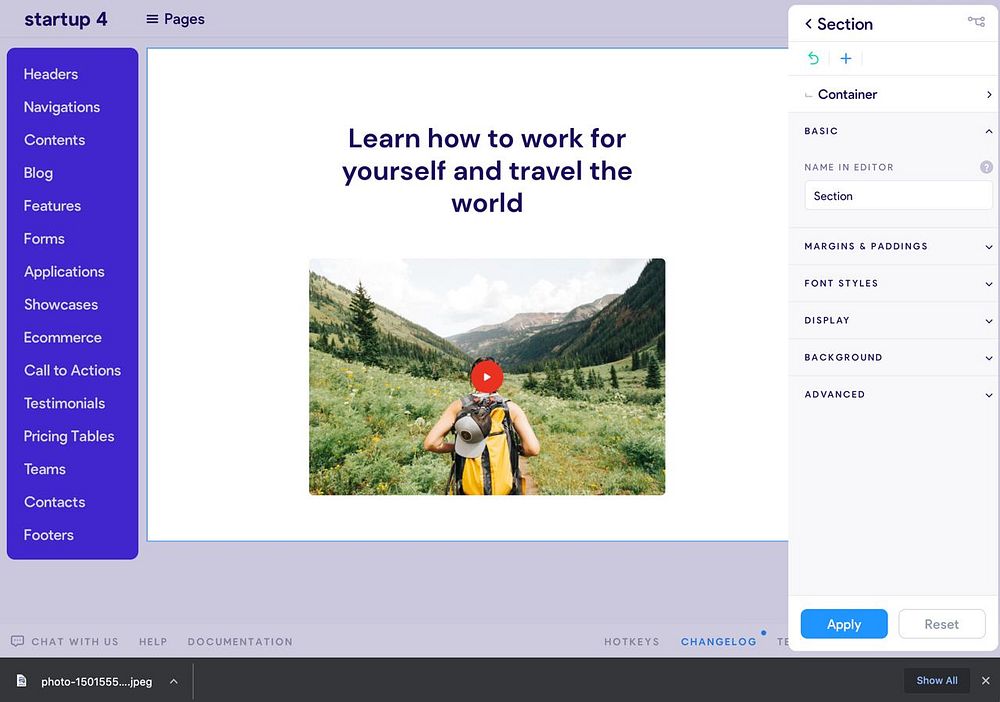Expand the Font Styles group
This screenshot has height=702, width=1000.
[894, 283]
